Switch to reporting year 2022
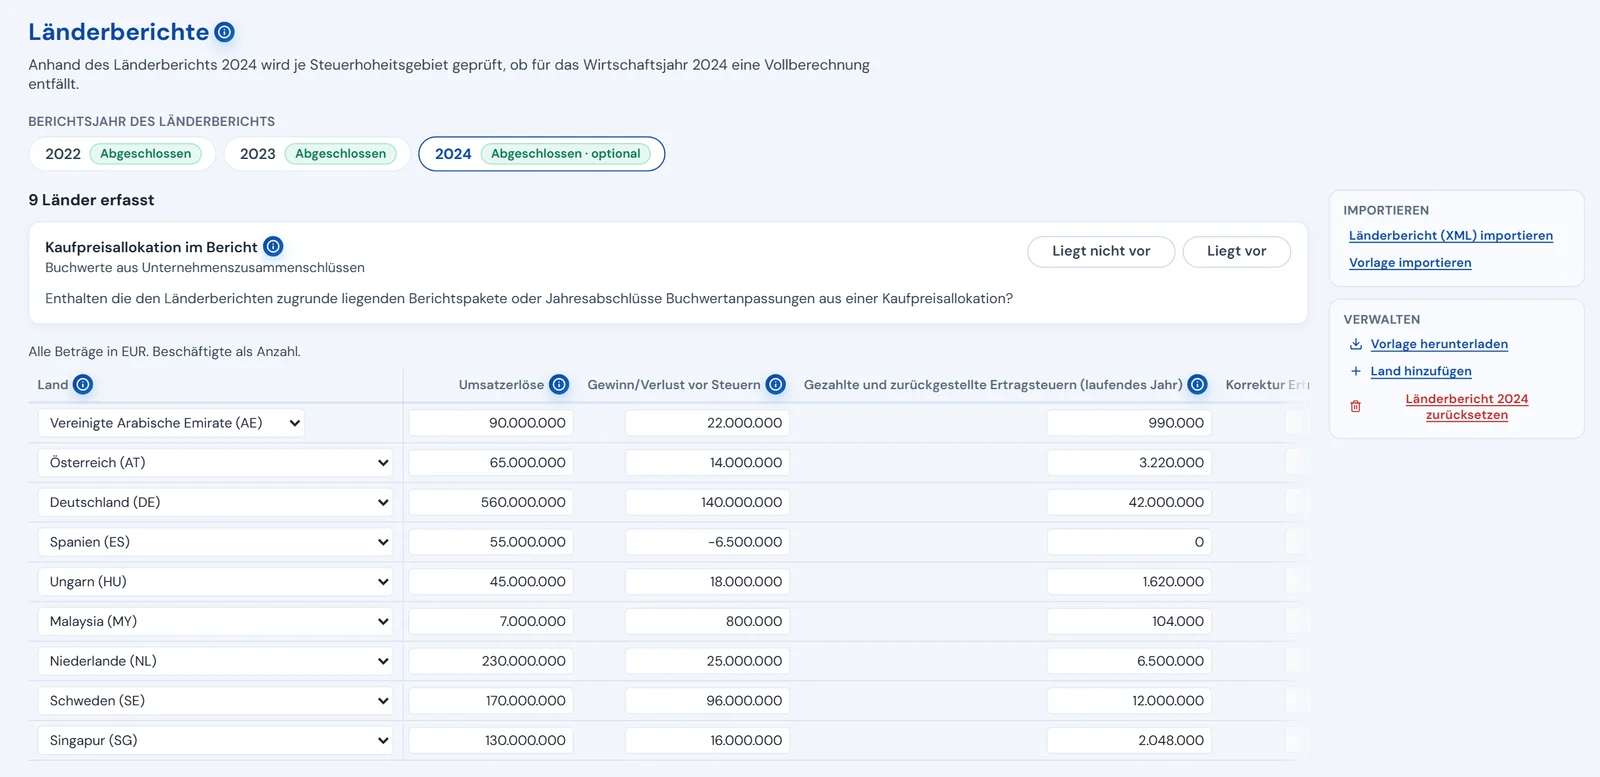 pyautogui.click(x=122, y=154)
